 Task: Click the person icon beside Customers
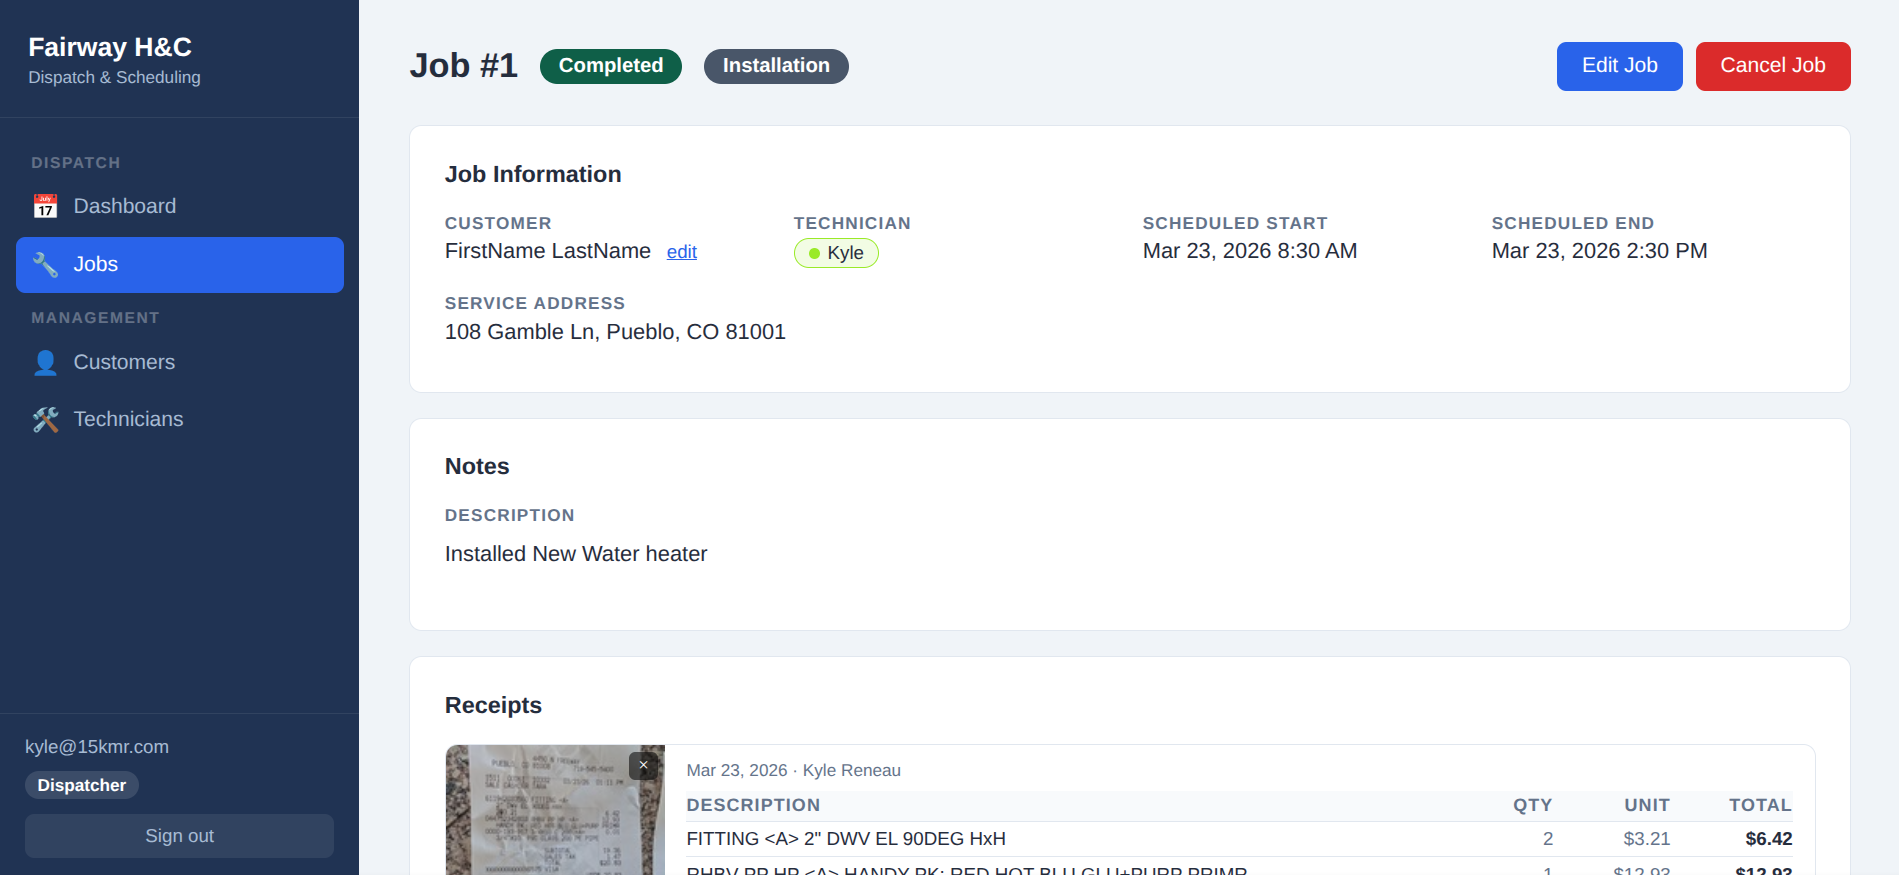pos(45,362)
